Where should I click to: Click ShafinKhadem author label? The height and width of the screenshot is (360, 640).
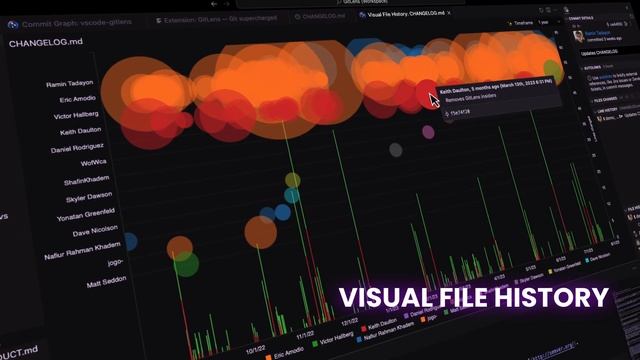coord(87,180)
